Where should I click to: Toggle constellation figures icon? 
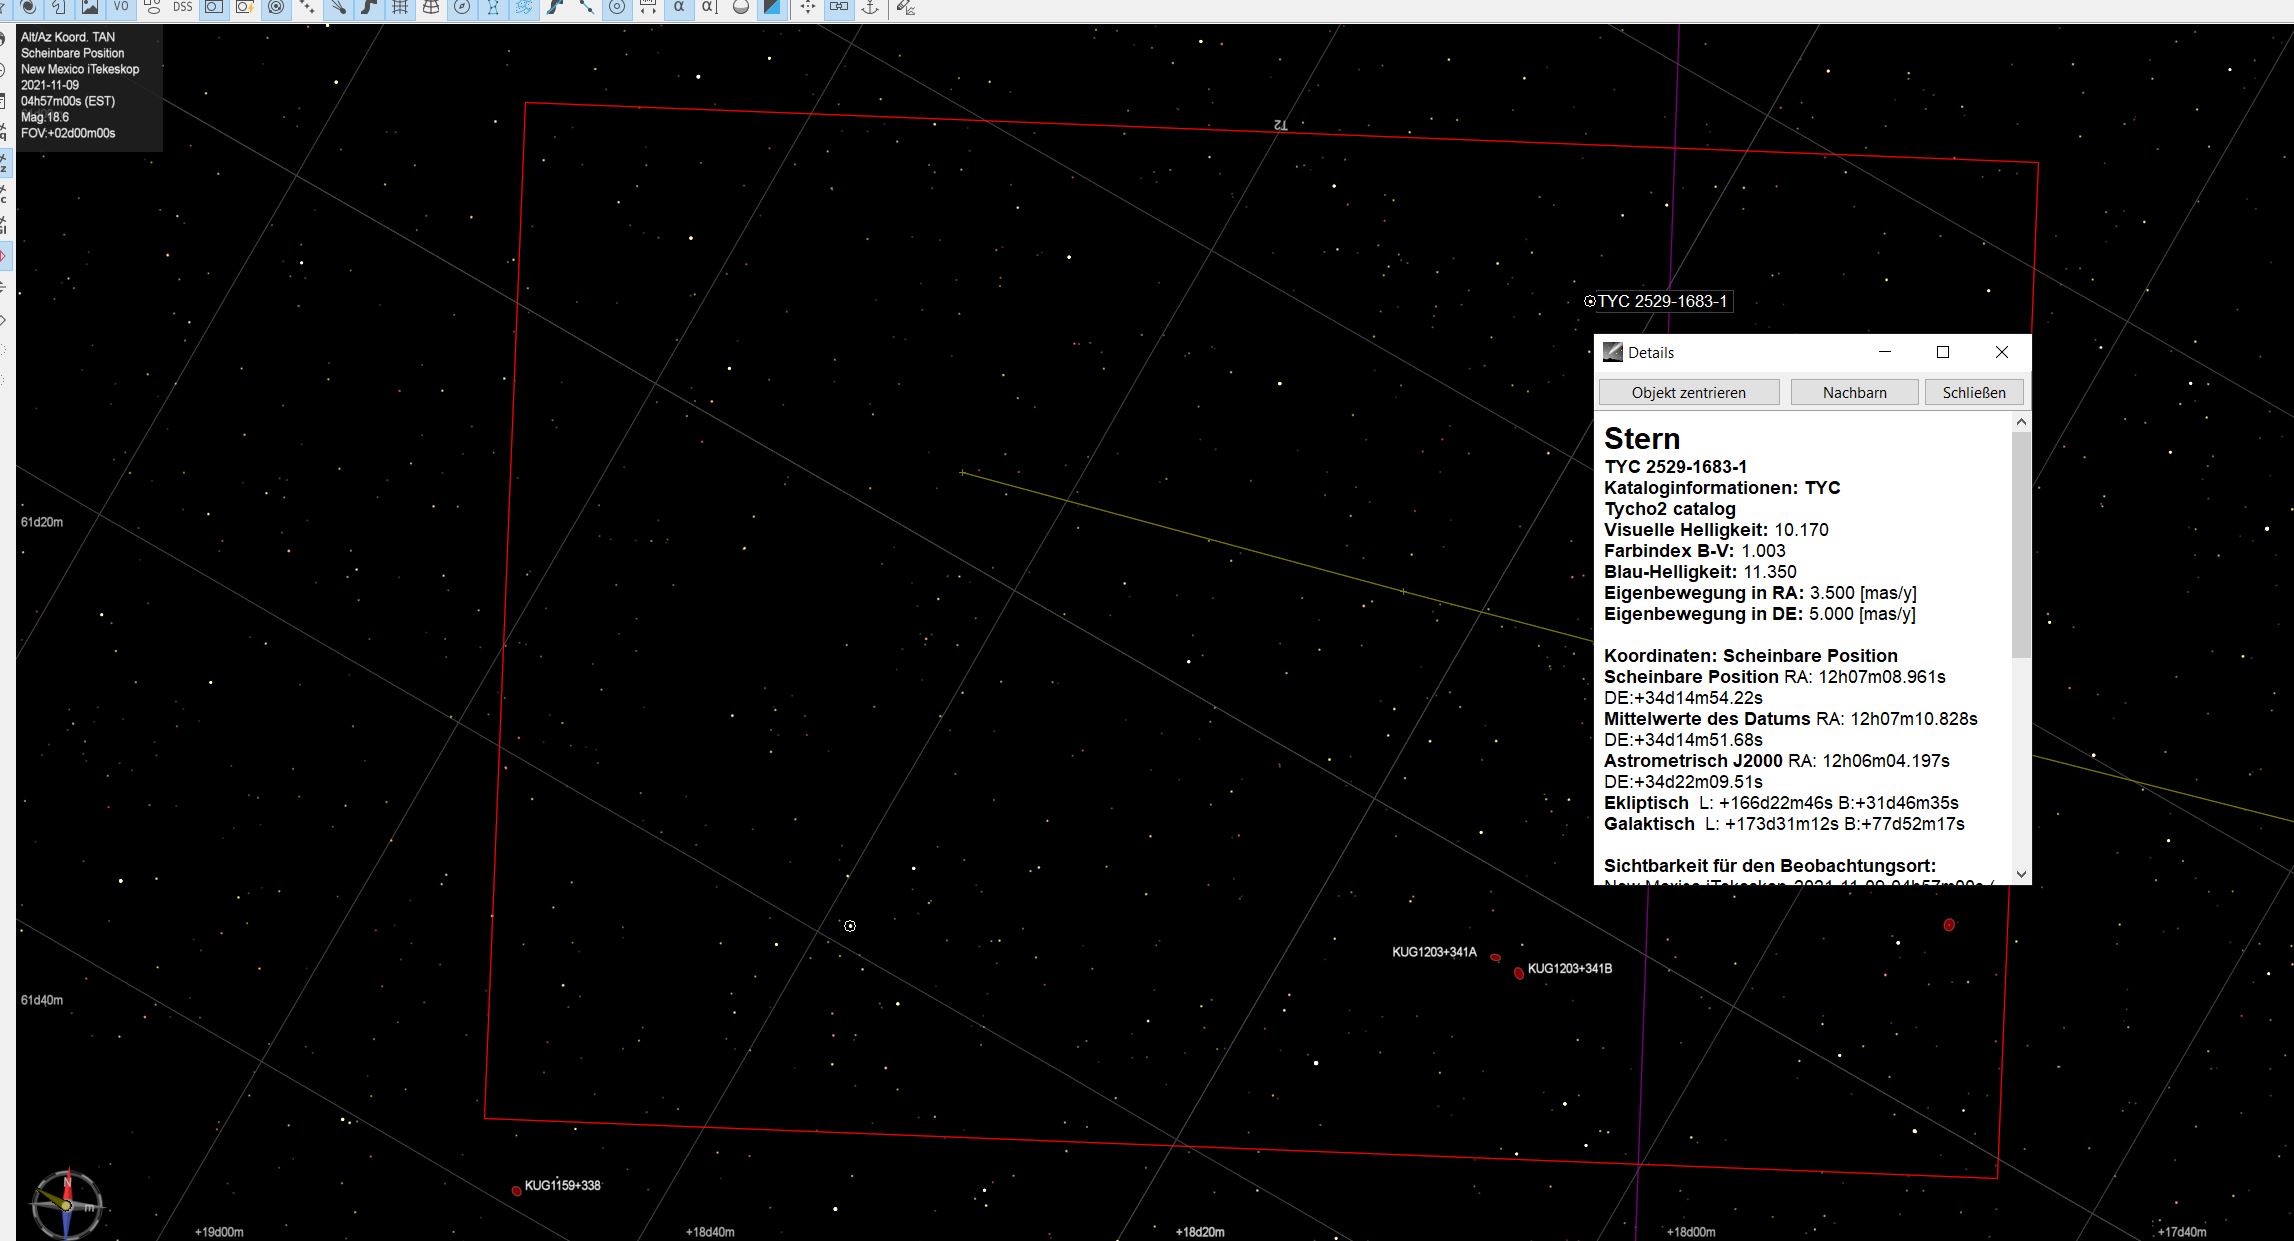pos(493,7)
